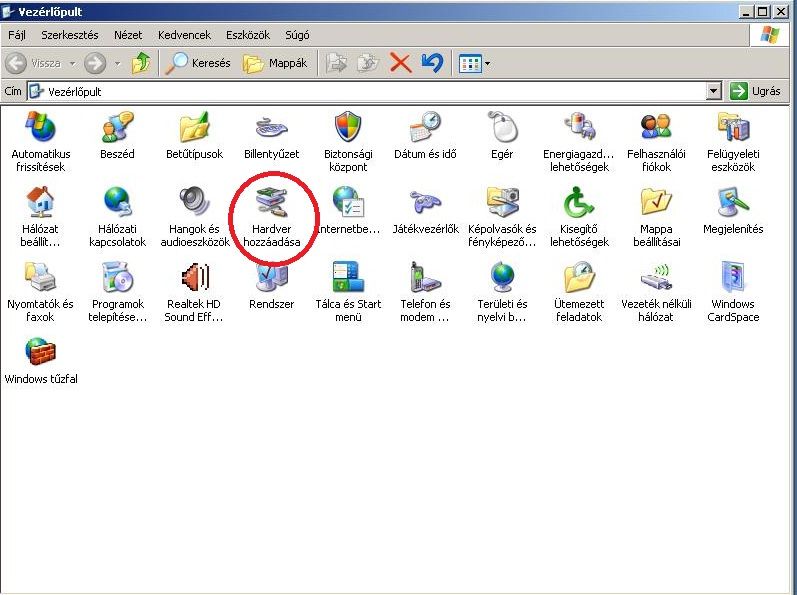Open the Eszközök menu
This screenshot has width=797, height=595.
pos(248,35)
